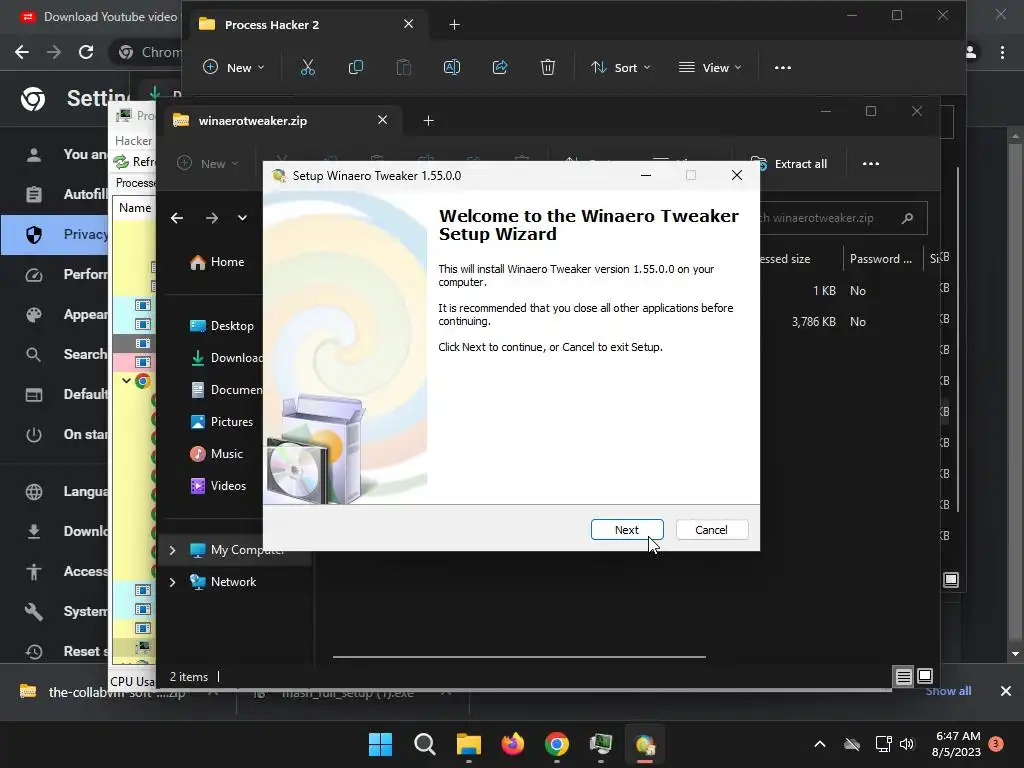Go back in the winaerotweaker.zip explorer
The image size is (1024, 768).
click(x=177, y=218)
